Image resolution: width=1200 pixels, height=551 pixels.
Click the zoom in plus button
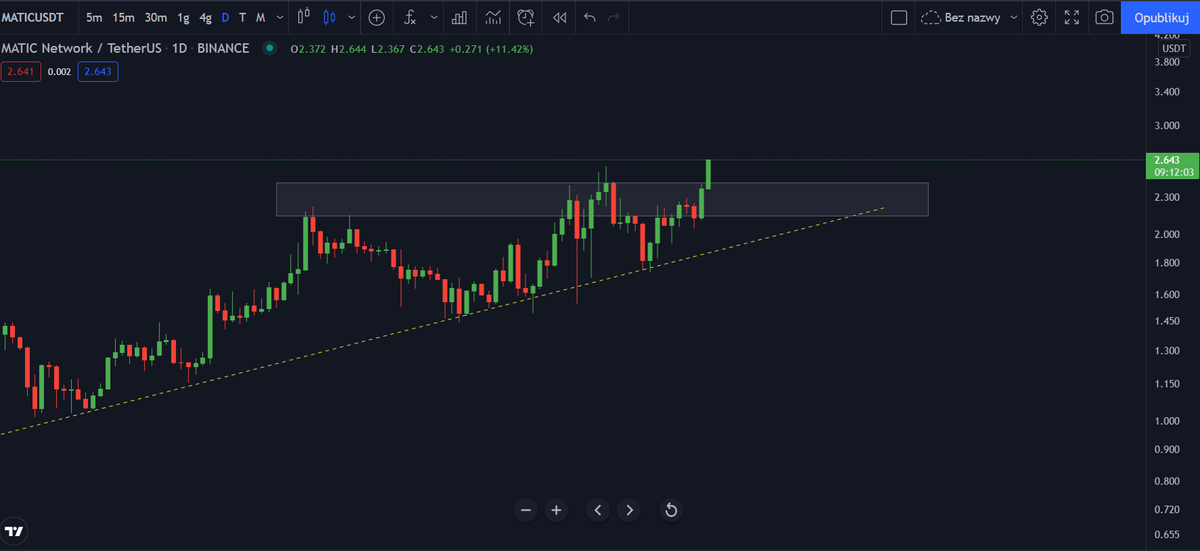(x=556, y=510)
